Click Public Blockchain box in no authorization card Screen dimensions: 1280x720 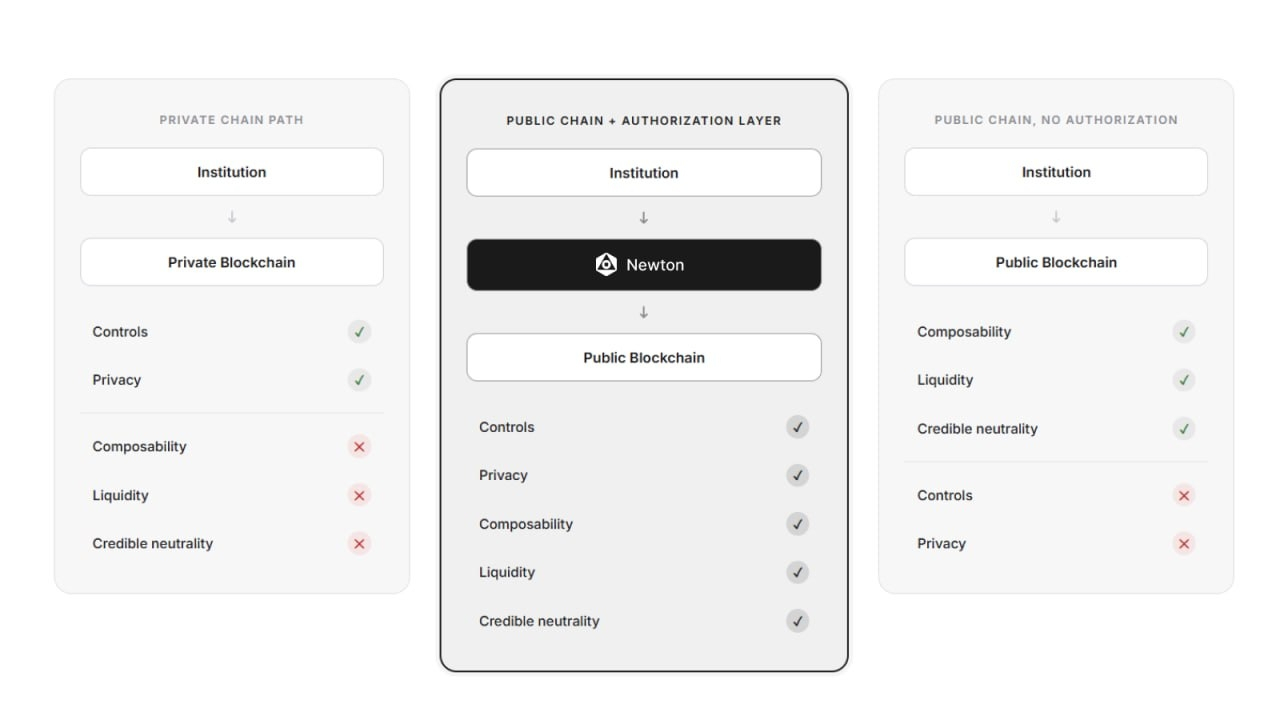[1056, 262]
